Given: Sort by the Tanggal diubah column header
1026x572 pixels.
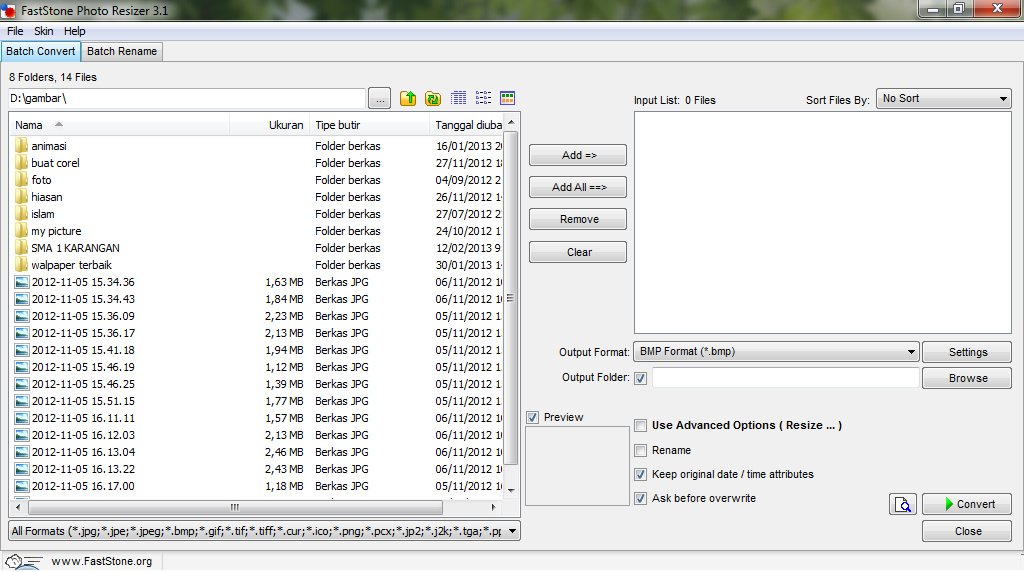Looking at the screenshot, I should tap(467, 125).
